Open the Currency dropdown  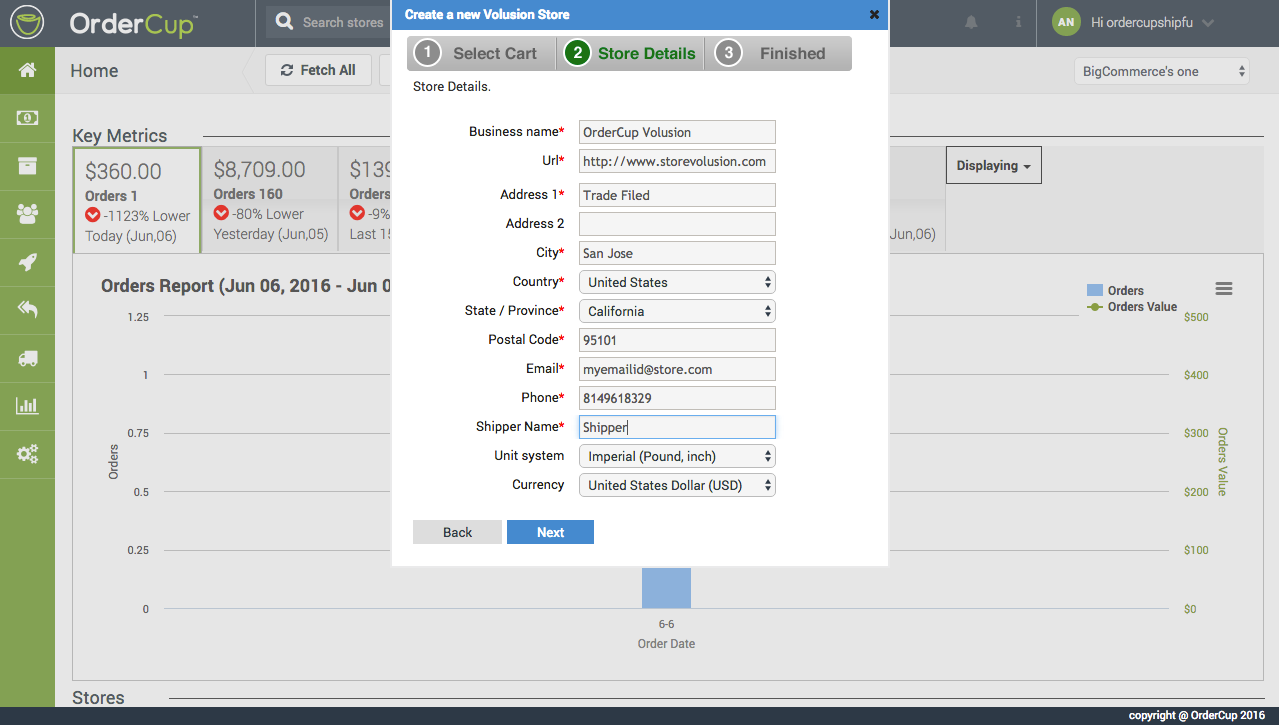677,485
